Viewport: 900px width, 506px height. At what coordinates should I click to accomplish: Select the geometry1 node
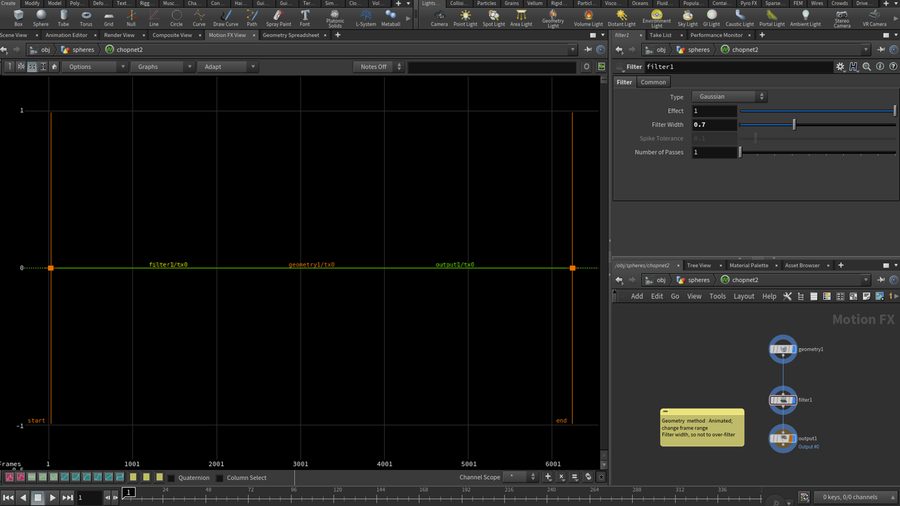783,349
